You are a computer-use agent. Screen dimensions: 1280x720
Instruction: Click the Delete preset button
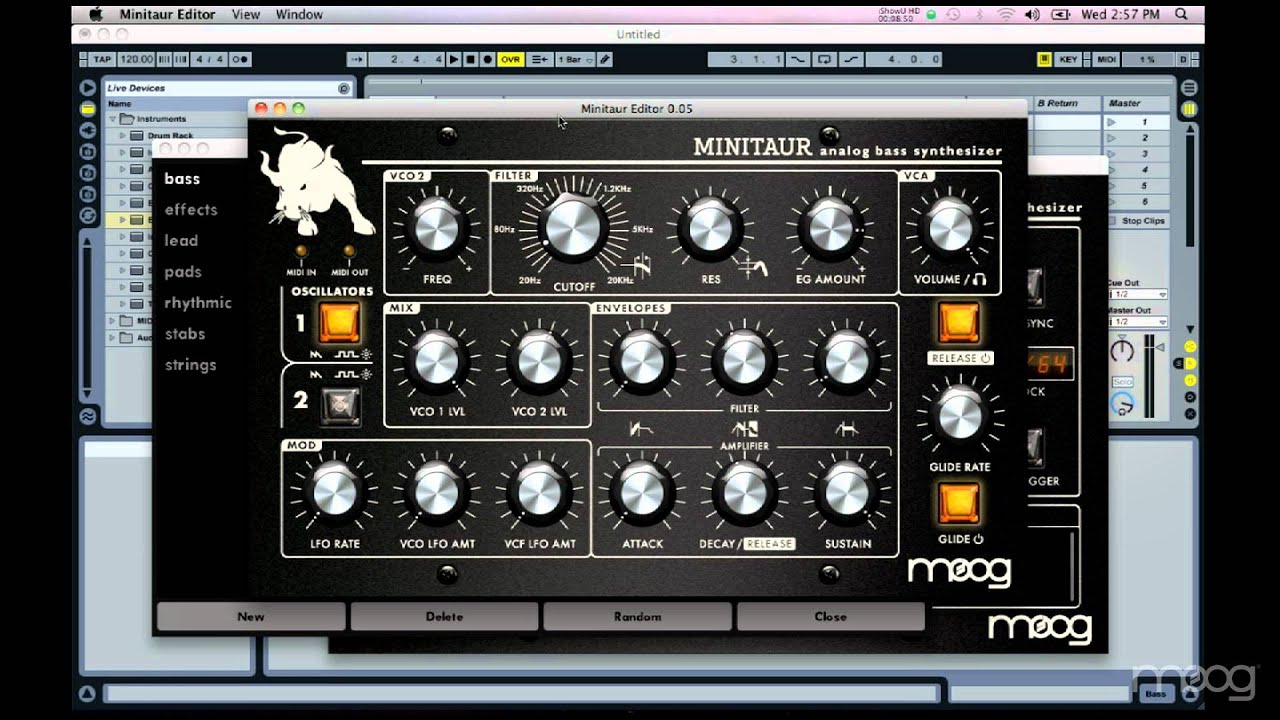point(444,616)
